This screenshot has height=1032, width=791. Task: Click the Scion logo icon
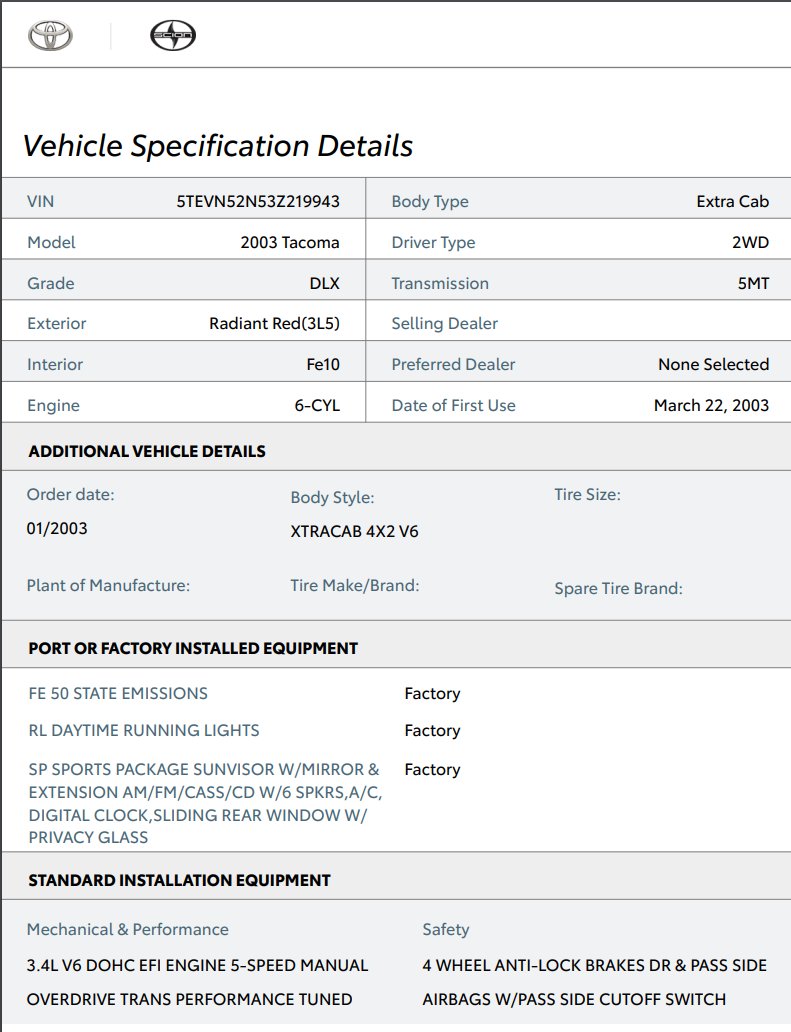click(173, 36)
